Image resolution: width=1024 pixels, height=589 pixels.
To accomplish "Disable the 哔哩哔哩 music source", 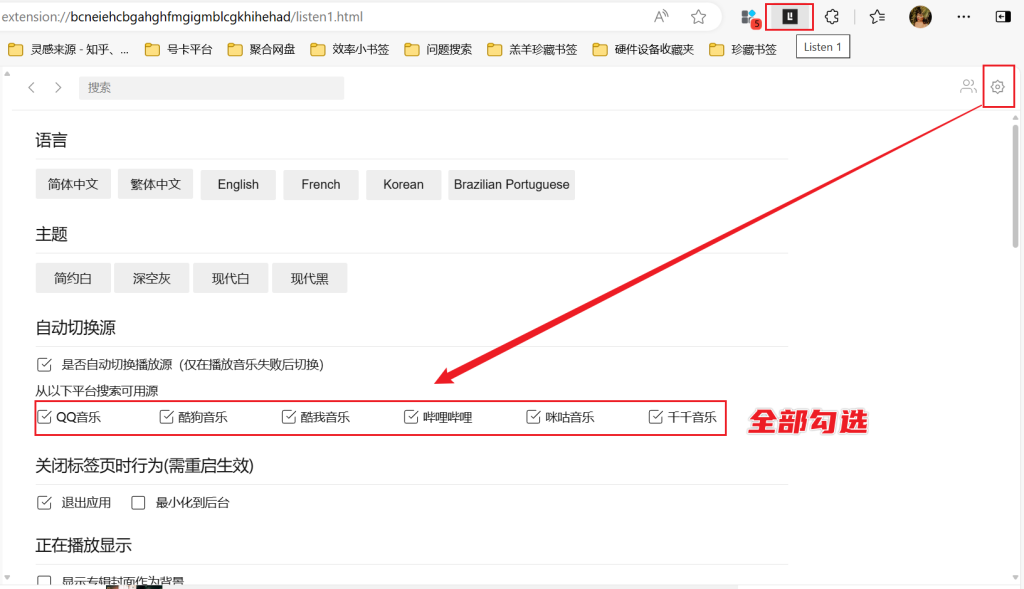I will pyautogui.click(x=409, y=417).
